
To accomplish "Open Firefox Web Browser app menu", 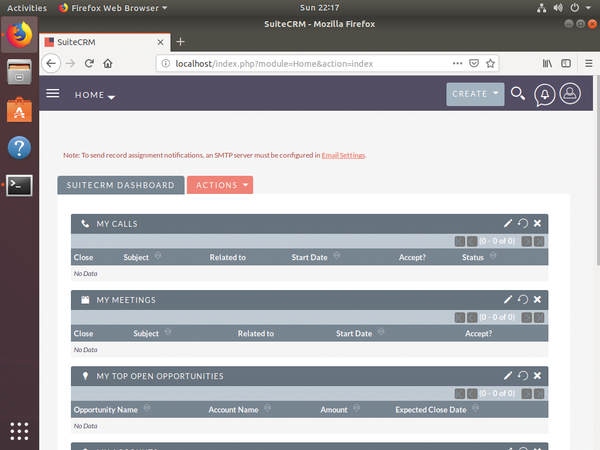I will (113, 8).
